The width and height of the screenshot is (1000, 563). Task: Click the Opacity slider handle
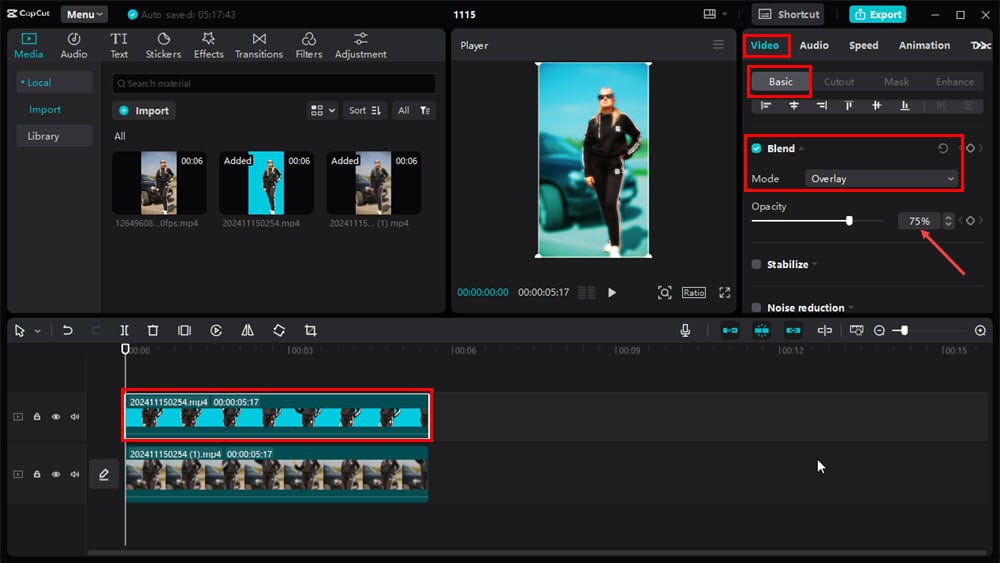click(849, 221)
